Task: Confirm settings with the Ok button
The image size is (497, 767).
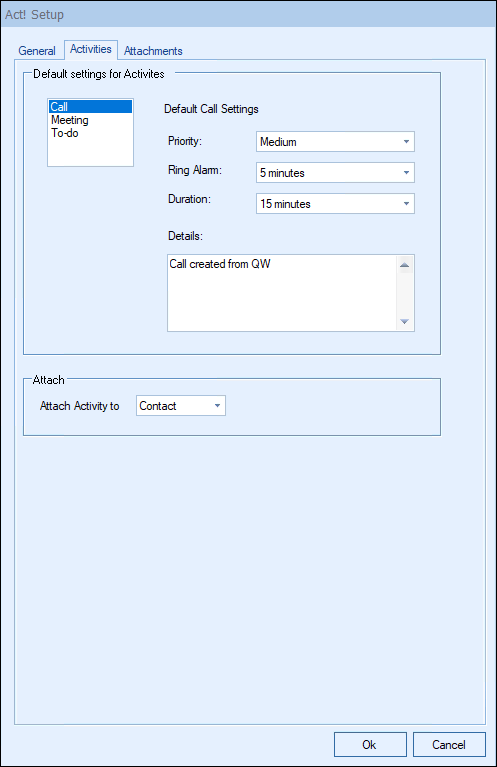Action: [x=370, y=744]
